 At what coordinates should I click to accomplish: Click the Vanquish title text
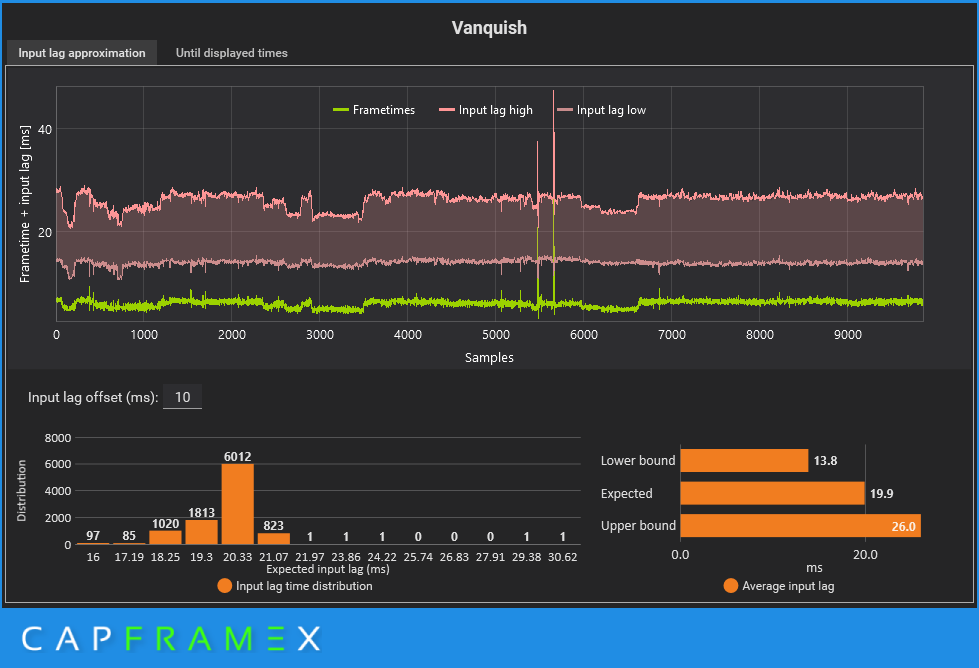click(490, 28)
